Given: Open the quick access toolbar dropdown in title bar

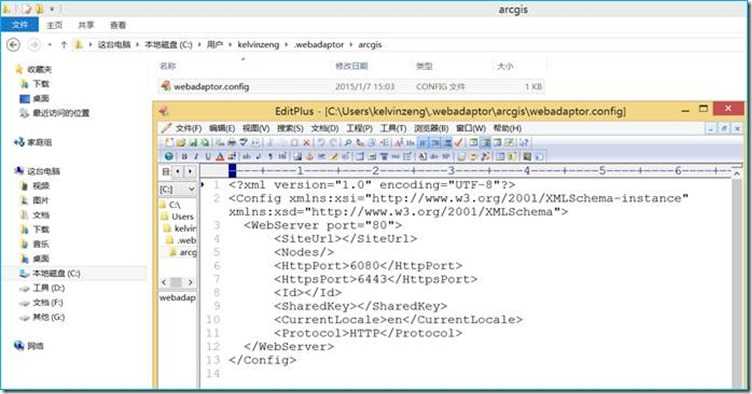Looking at the screenshot, I should click(52, 9).
